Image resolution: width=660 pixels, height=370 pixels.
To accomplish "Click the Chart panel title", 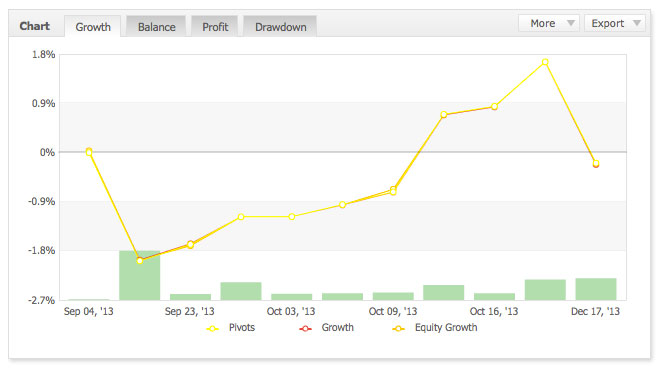I will point(35,26).
